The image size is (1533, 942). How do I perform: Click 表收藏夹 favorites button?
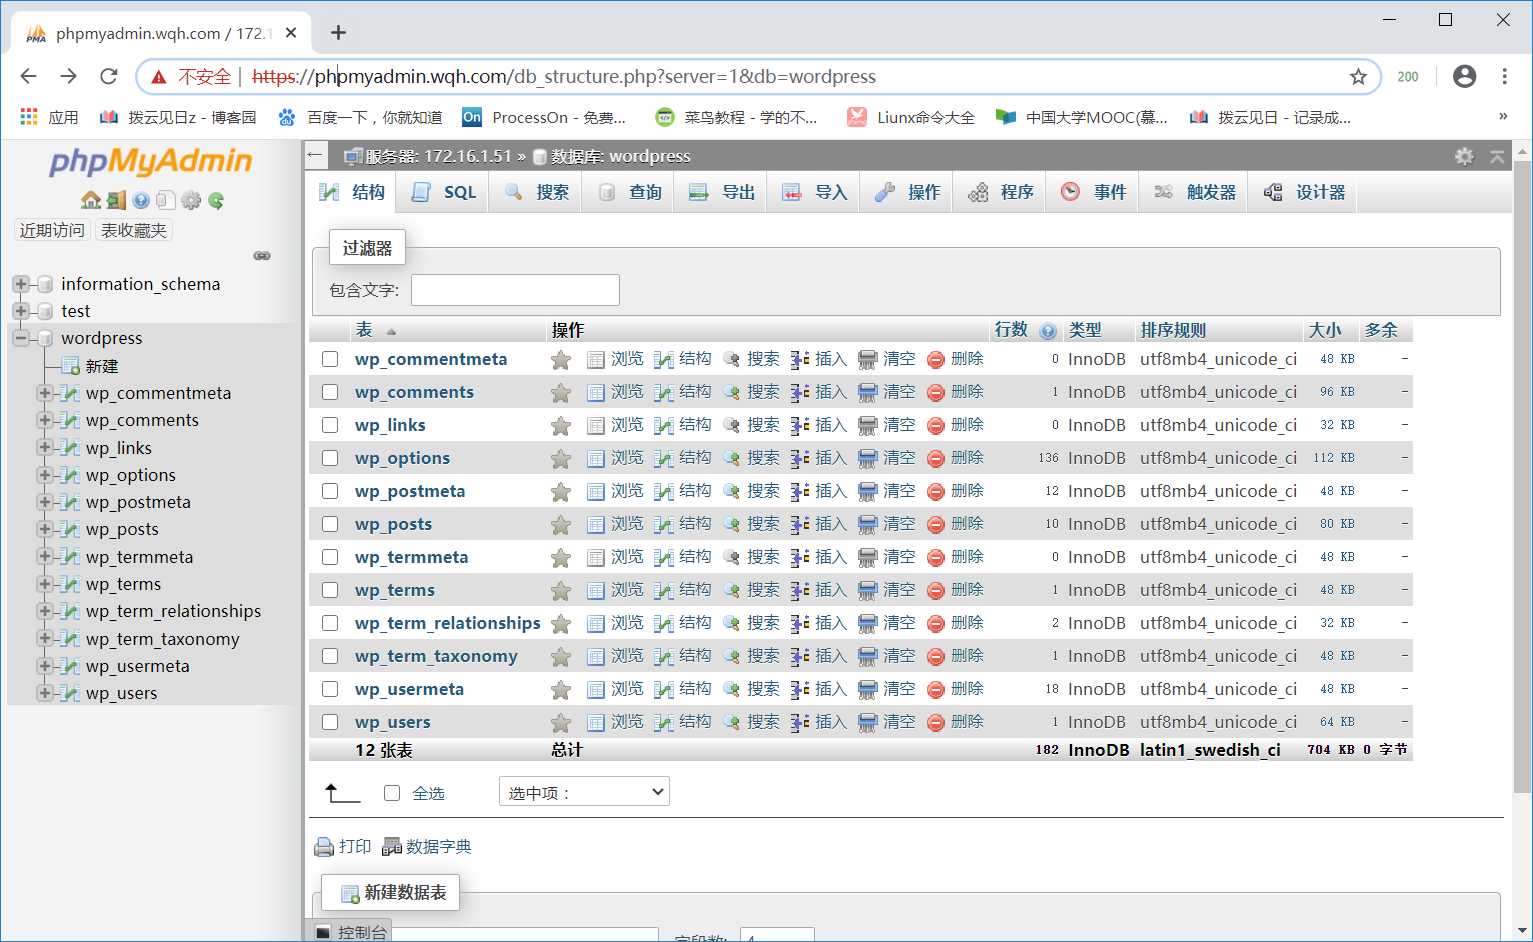(x=134, y=230)
